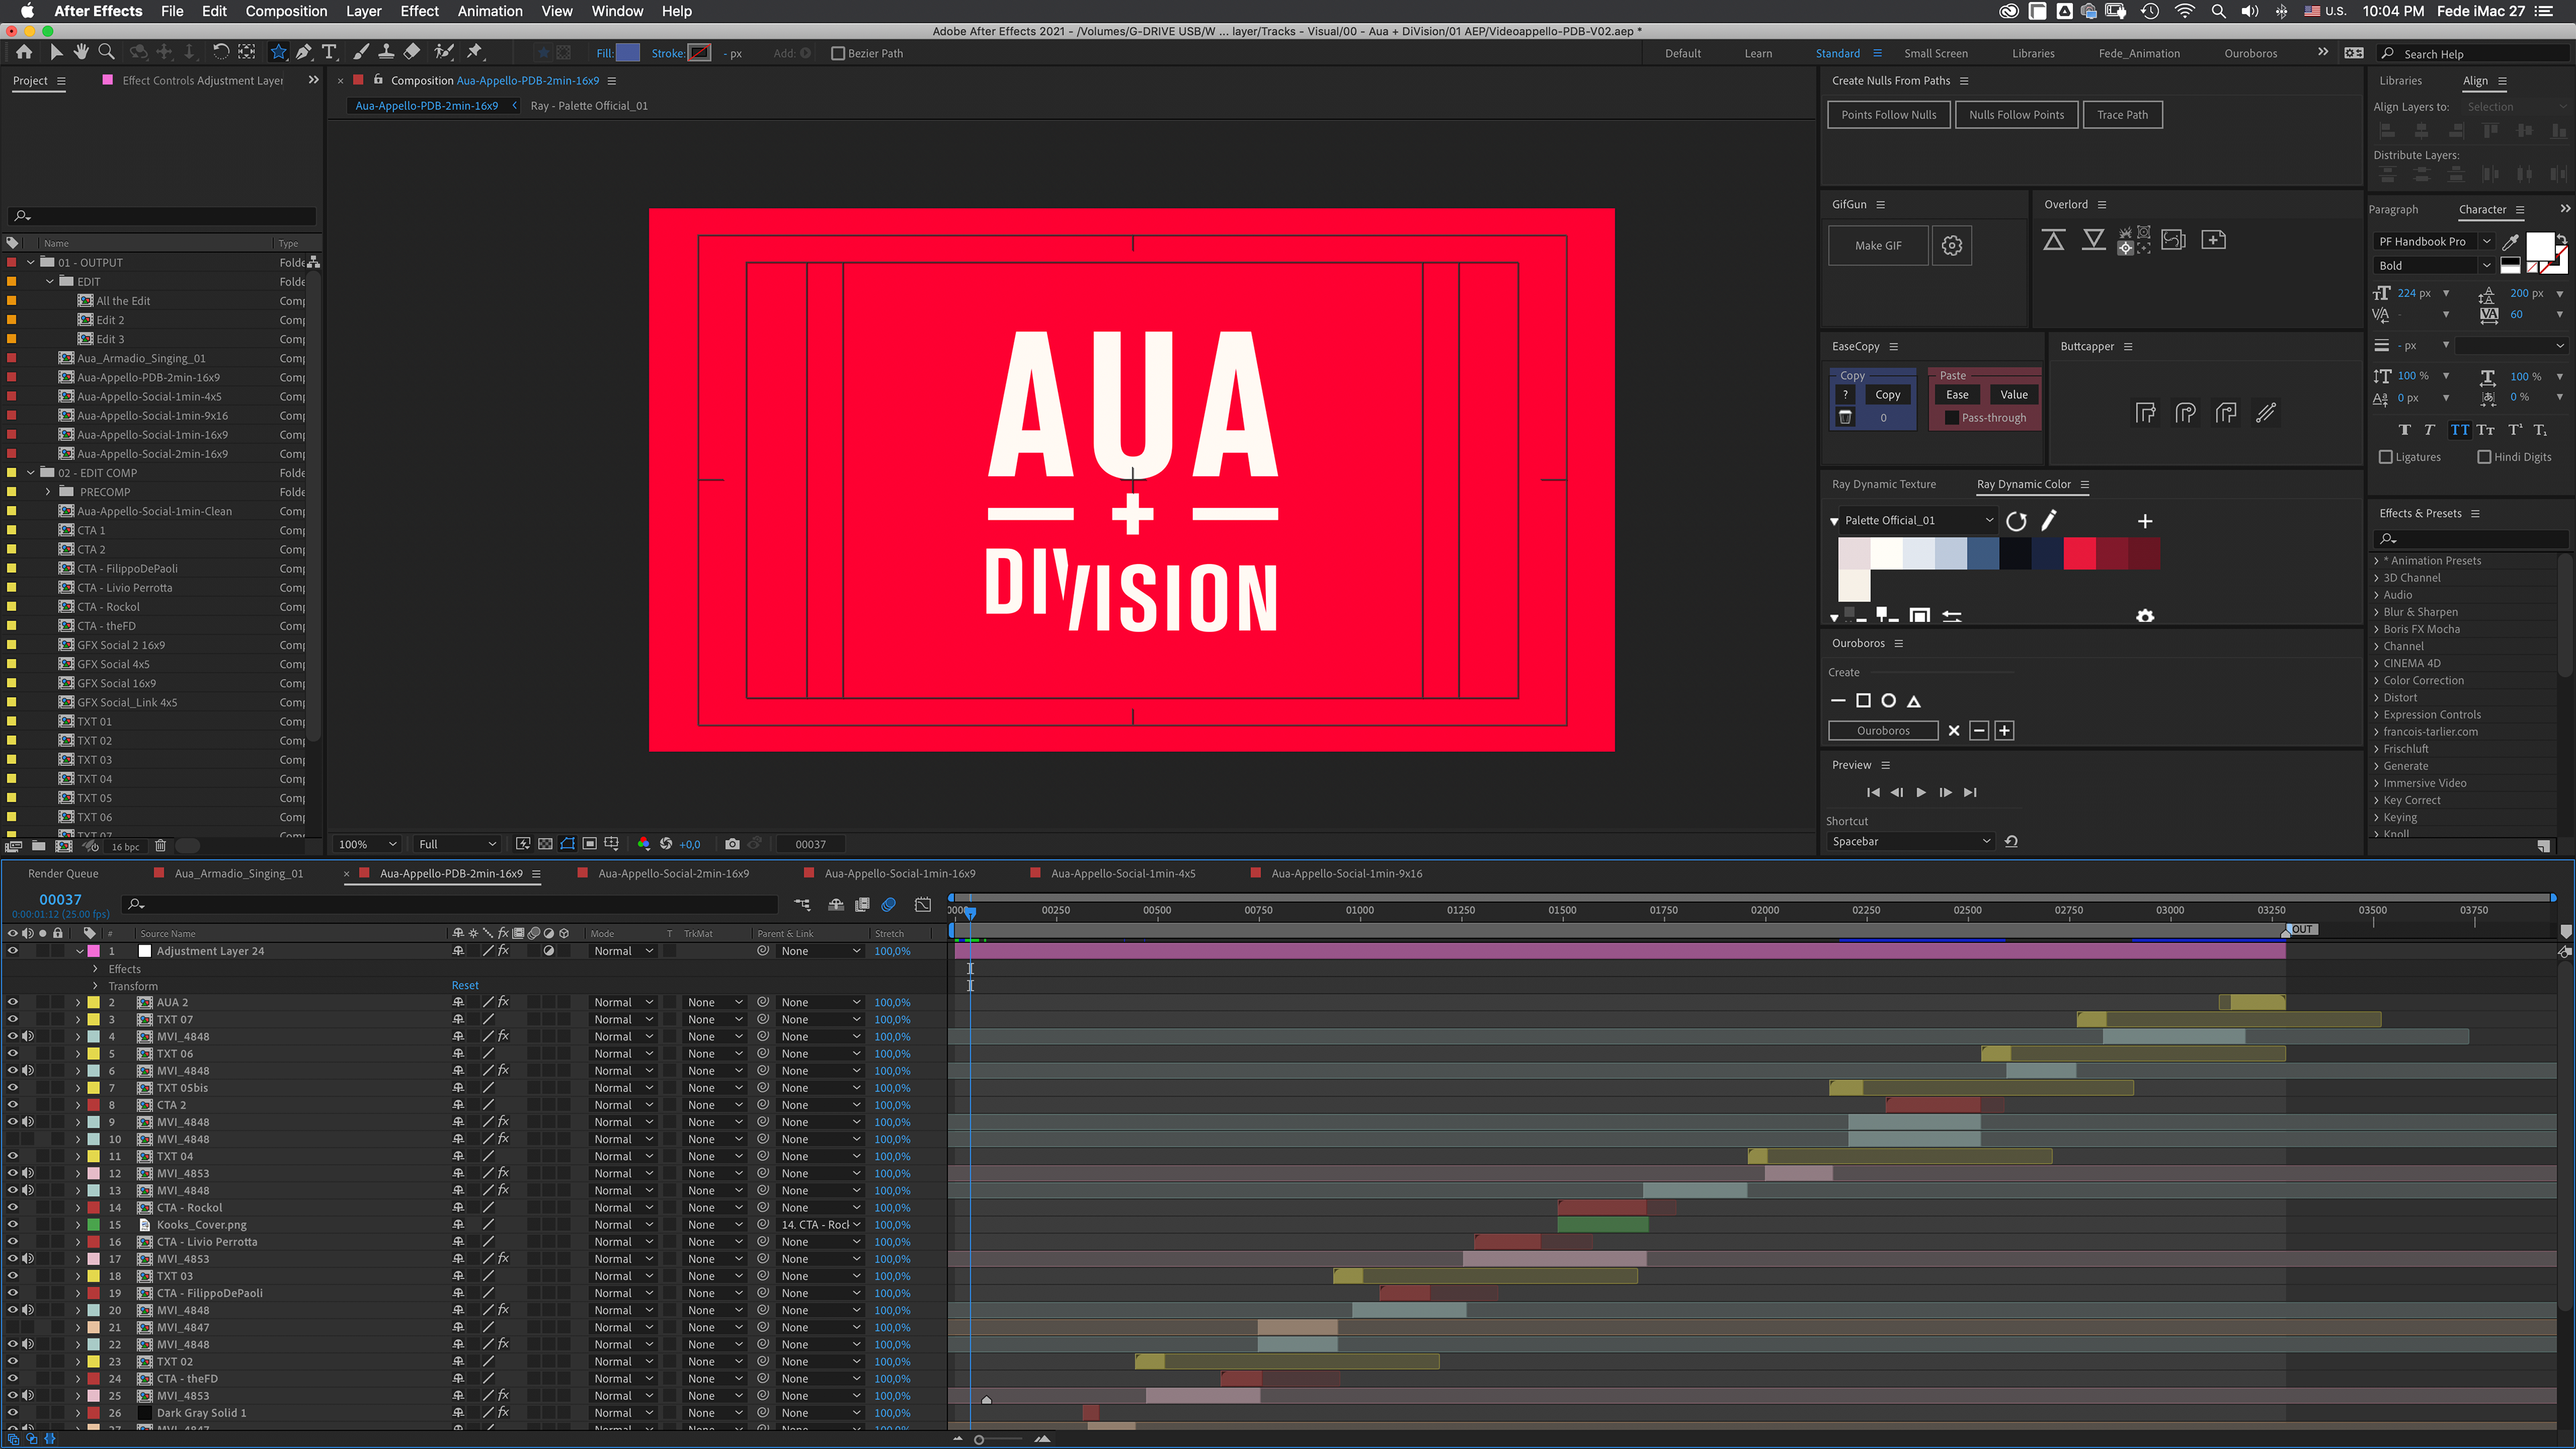Click the Make GIF button
Image resolution: width=2576 pixels, height=1449 pixels.
1877,245
